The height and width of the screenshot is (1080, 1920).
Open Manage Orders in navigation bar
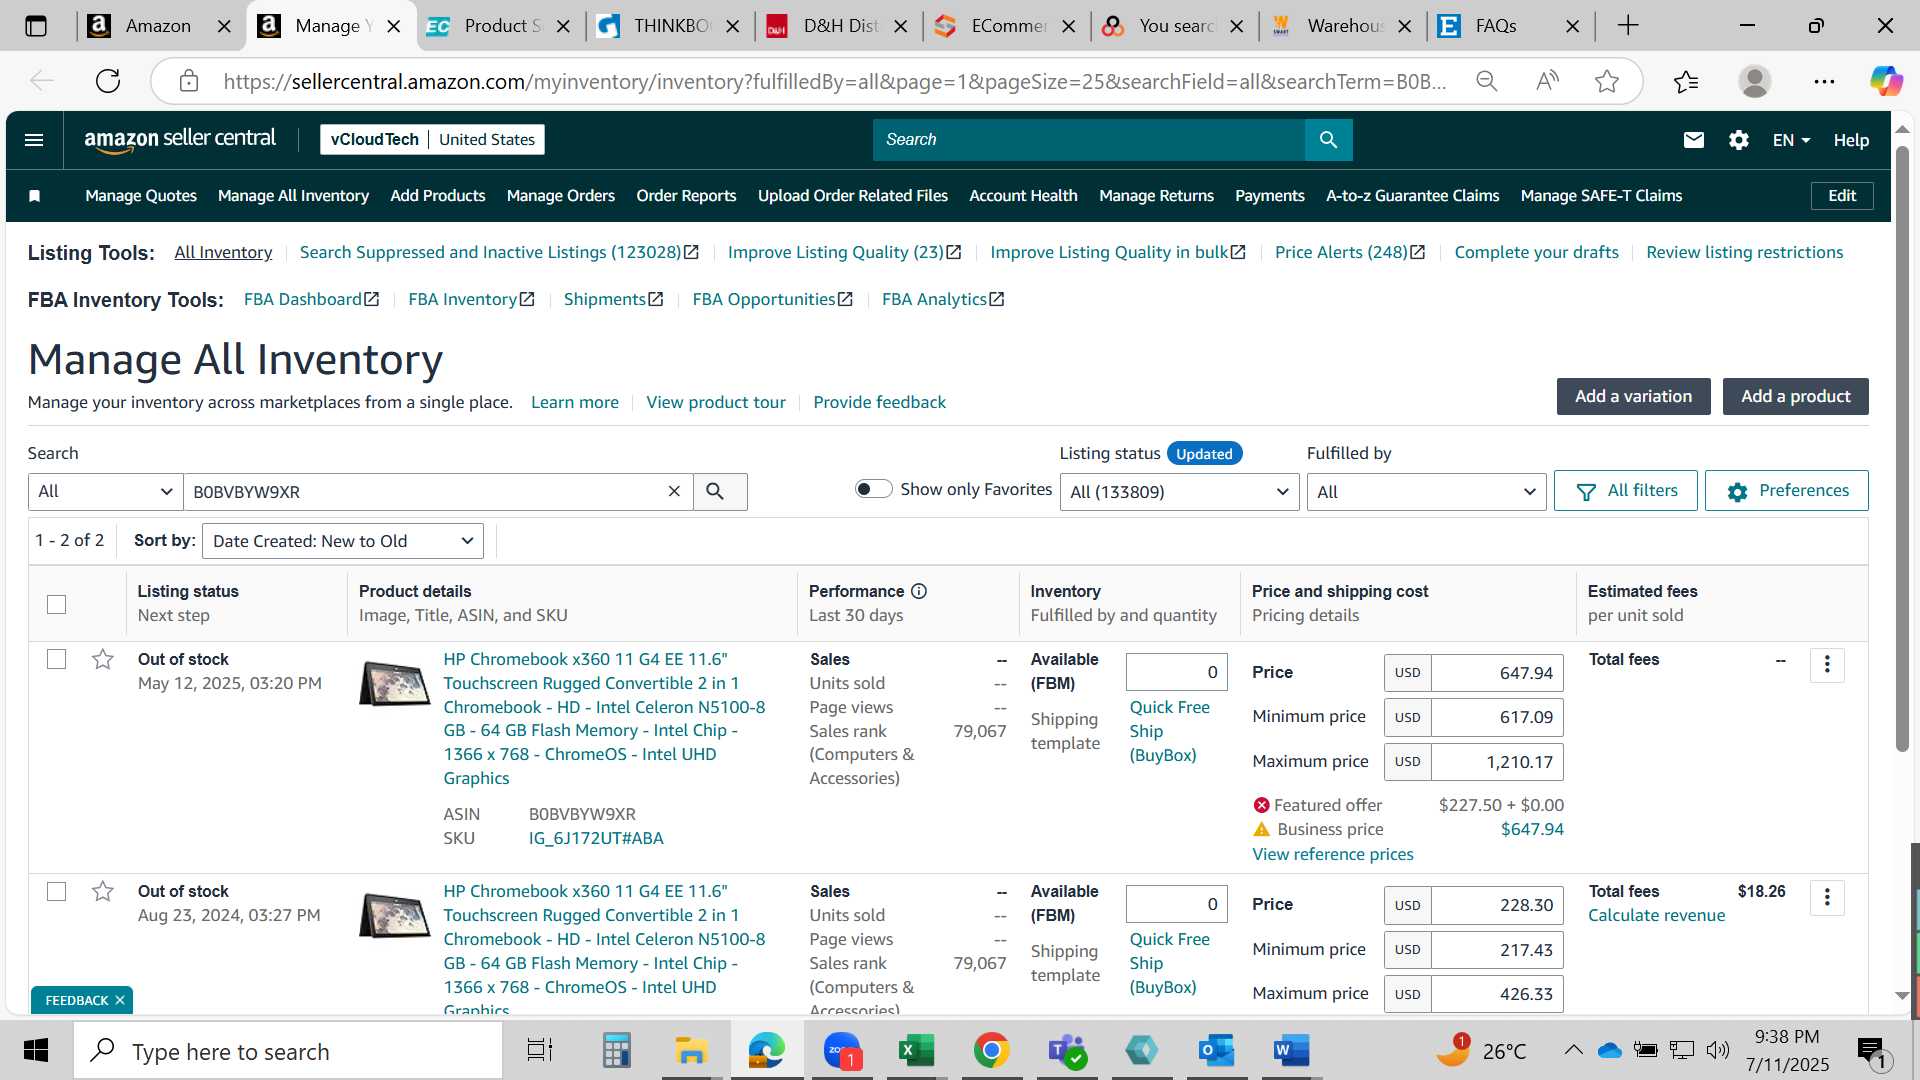[x=560, y=196]
